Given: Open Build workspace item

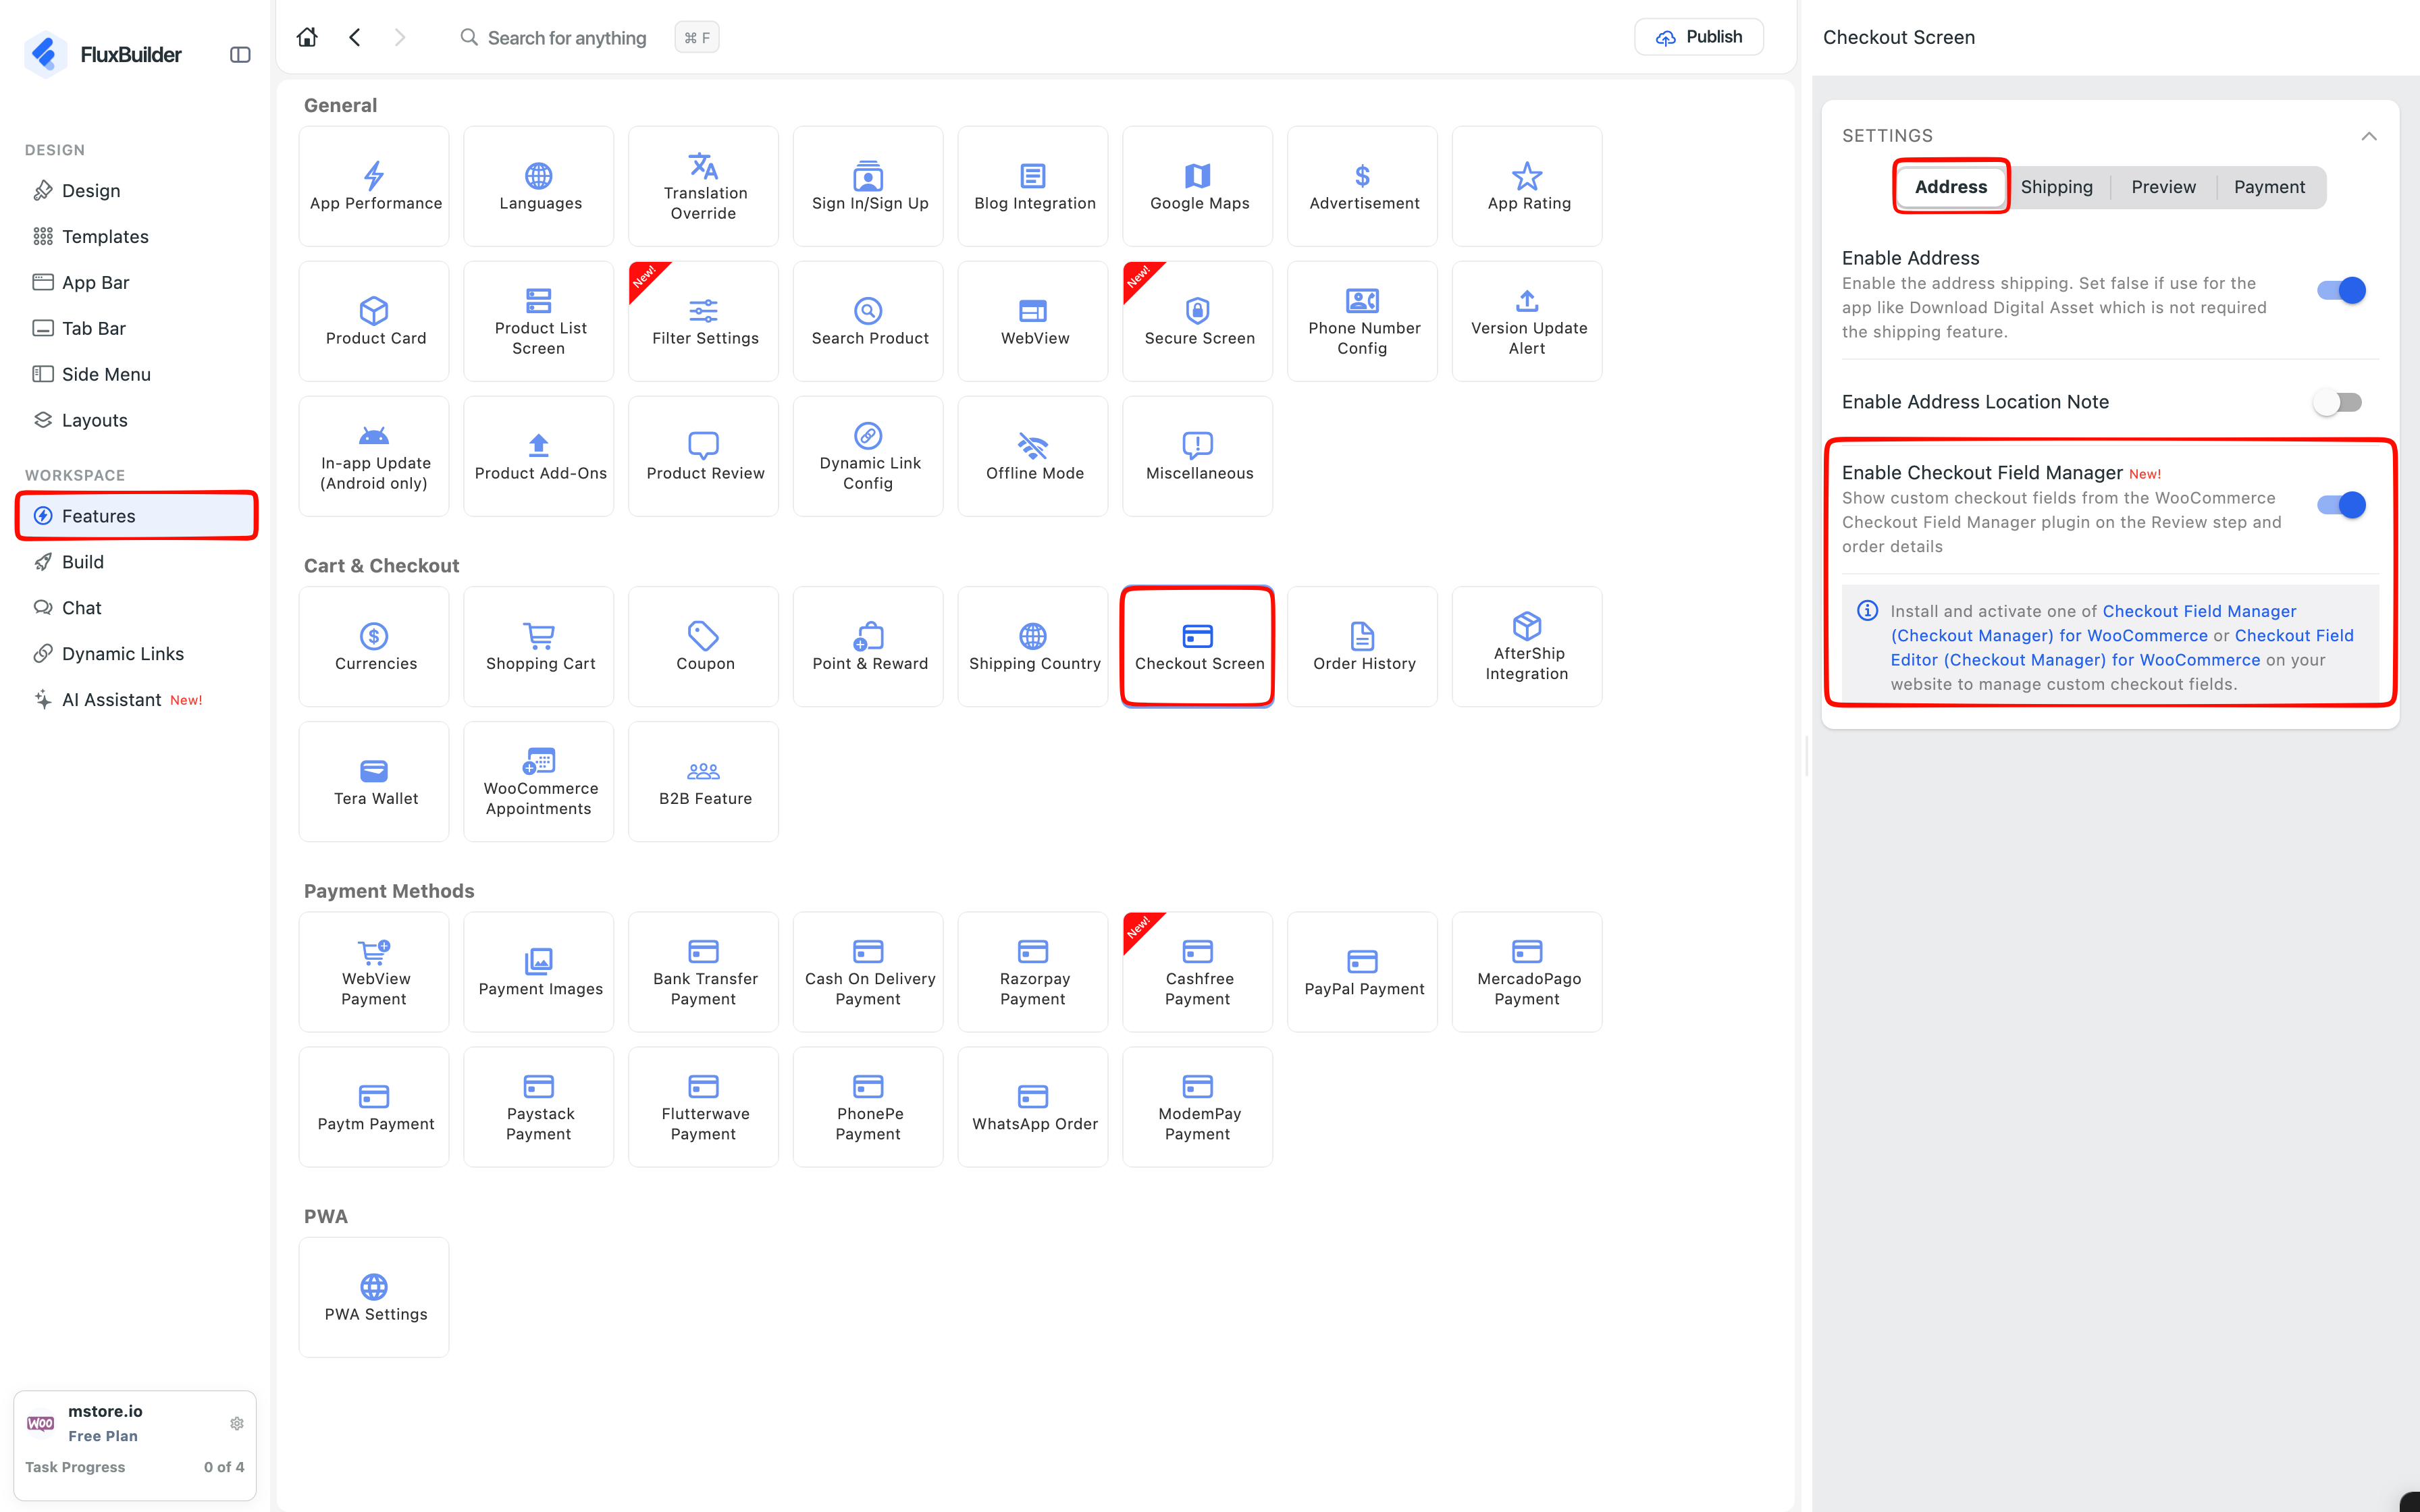Looking at the screenshot, I should [135, 562].
